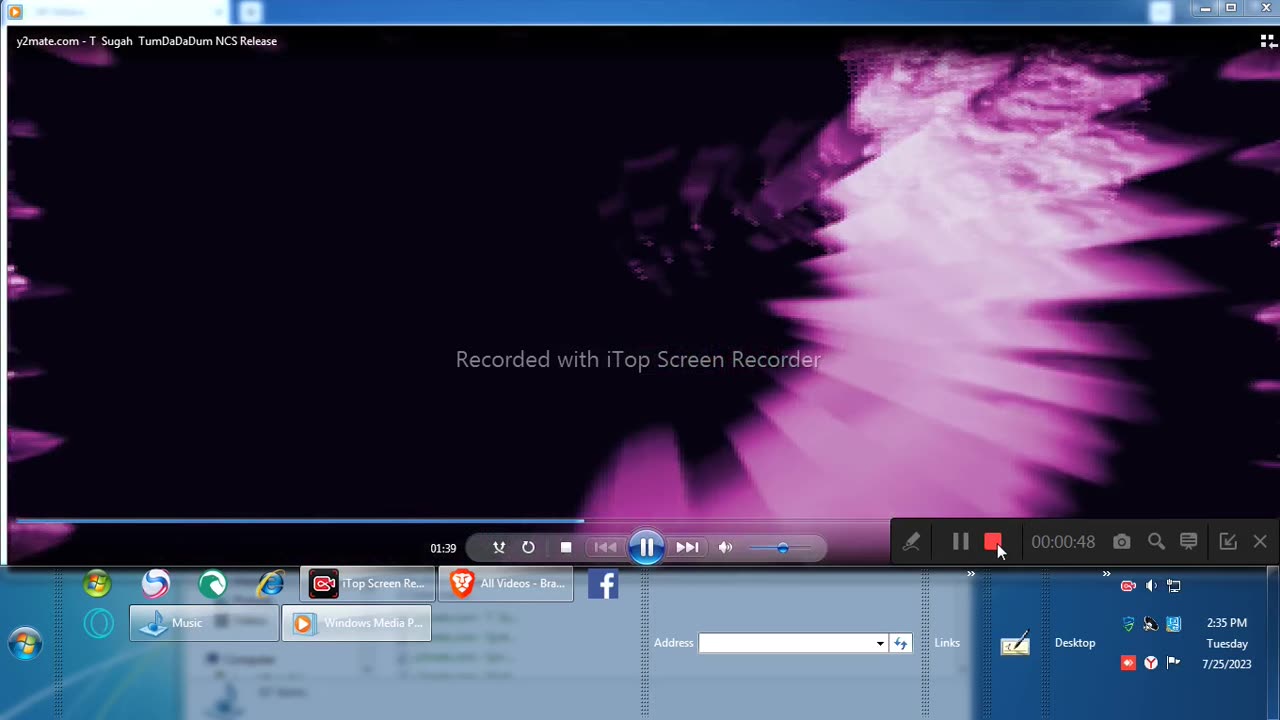Open the iTop recorder annotation pen
This screenshot has height=720, width=1280.
click(x=911, y=541)
